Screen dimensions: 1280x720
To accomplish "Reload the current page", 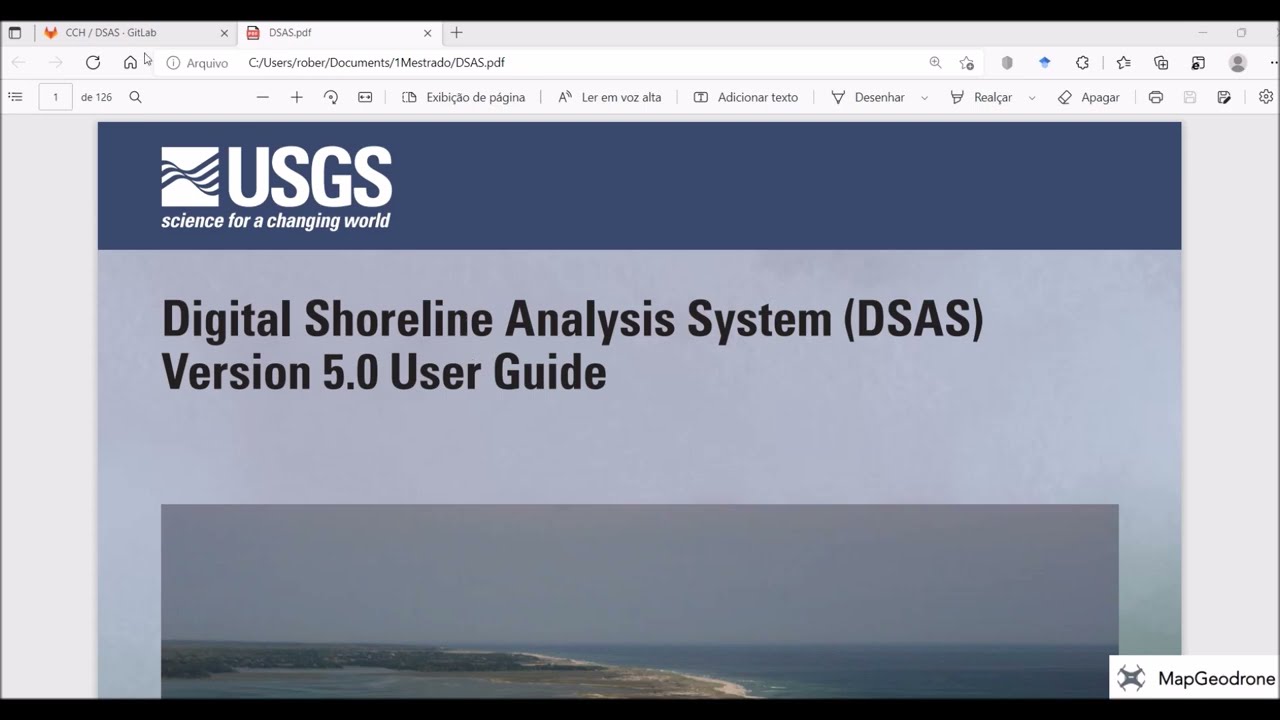I will pos(93,62).
